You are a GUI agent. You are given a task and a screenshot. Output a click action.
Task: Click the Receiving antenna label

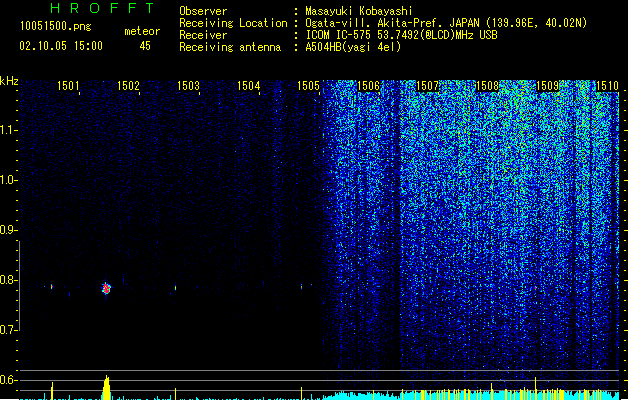tap(230, 47)
